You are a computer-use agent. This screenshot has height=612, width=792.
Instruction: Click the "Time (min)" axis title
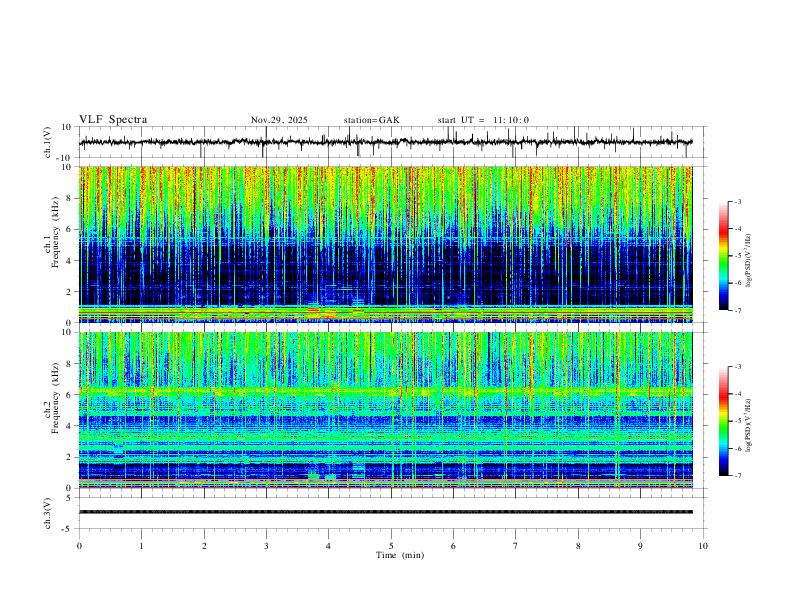click(x=400, y=555)
